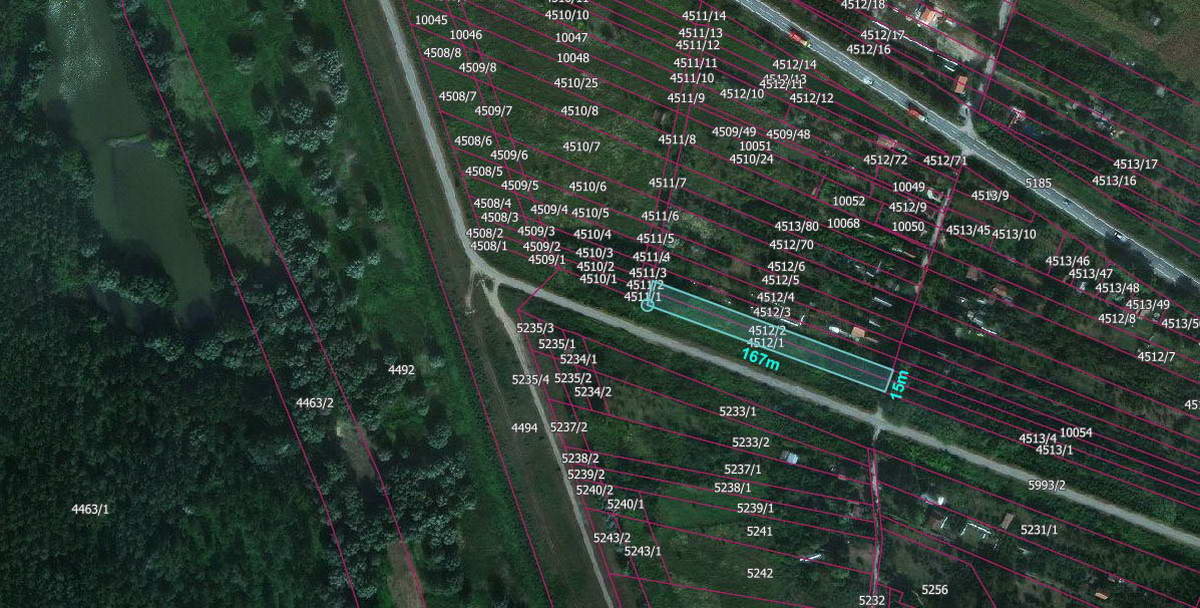Image resolution: width=1200 pixels, height=608 pixels.
Task: Select parcel labeled 10054
Action: 1075,432
